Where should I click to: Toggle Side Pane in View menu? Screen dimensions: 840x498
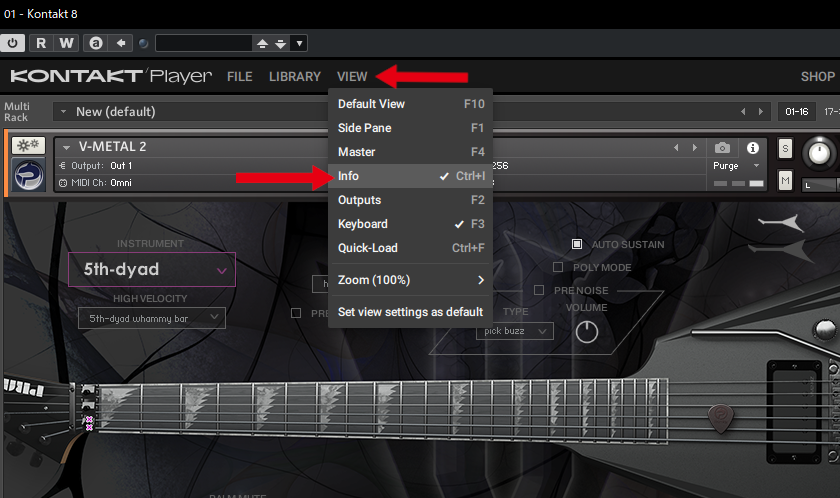(411, 128)
